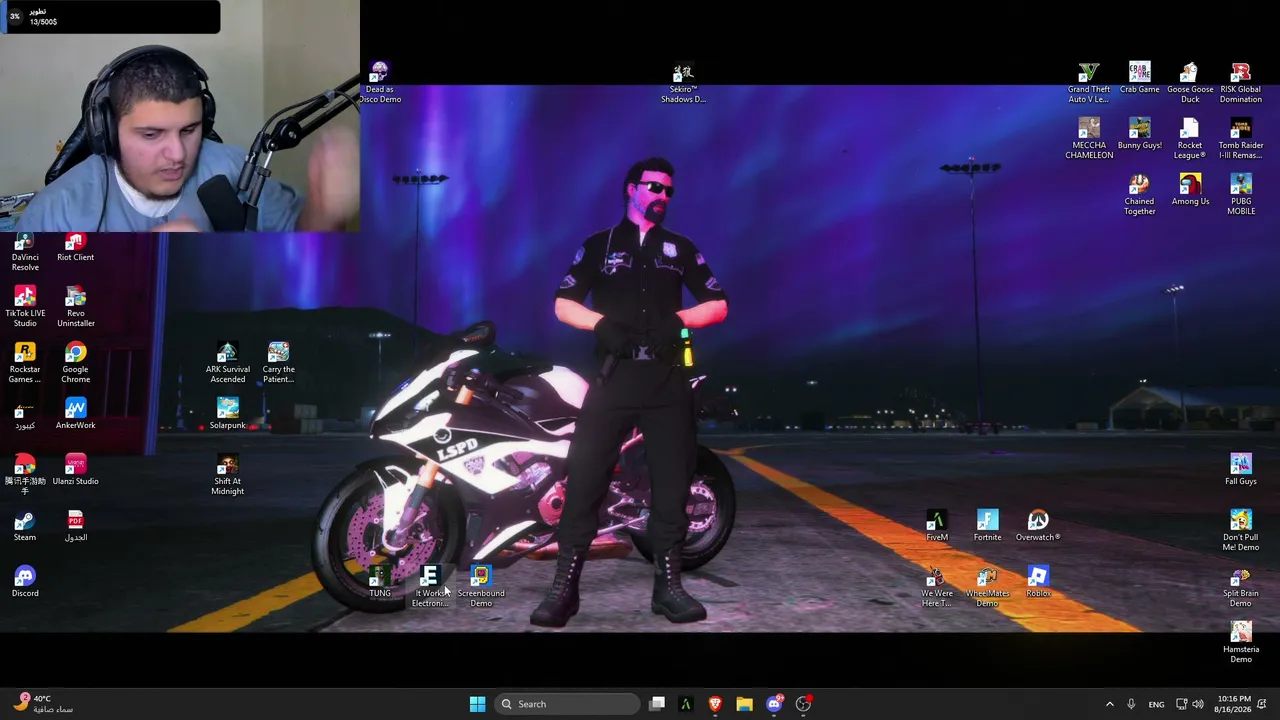Click the microphone tray icon

point(1131,704)
